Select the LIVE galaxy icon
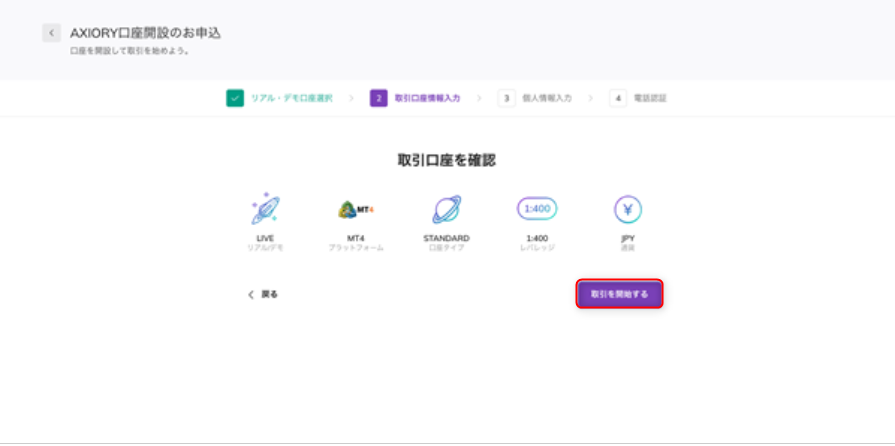Screen dimensions: 895x446 coord(265,209)
